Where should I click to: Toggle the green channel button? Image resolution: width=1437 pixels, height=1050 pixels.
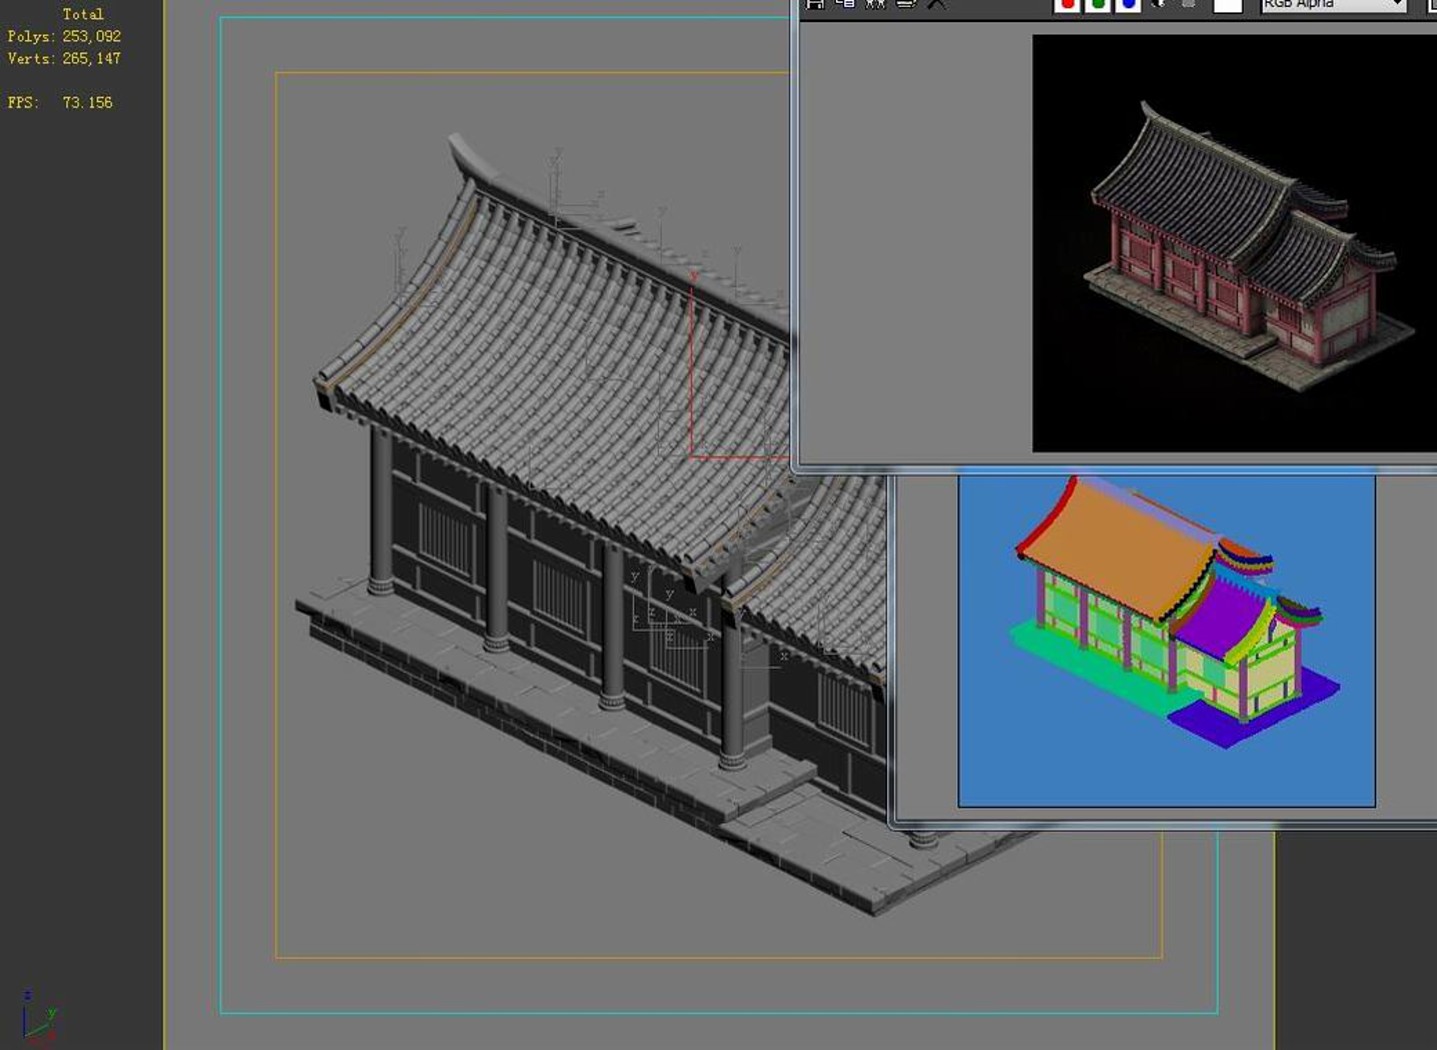point(1098,5)
